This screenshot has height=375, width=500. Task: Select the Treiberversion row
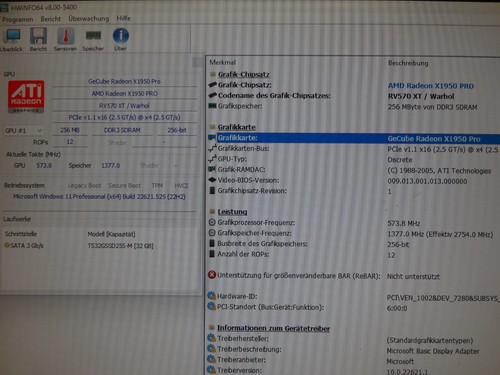pos(353,370)
